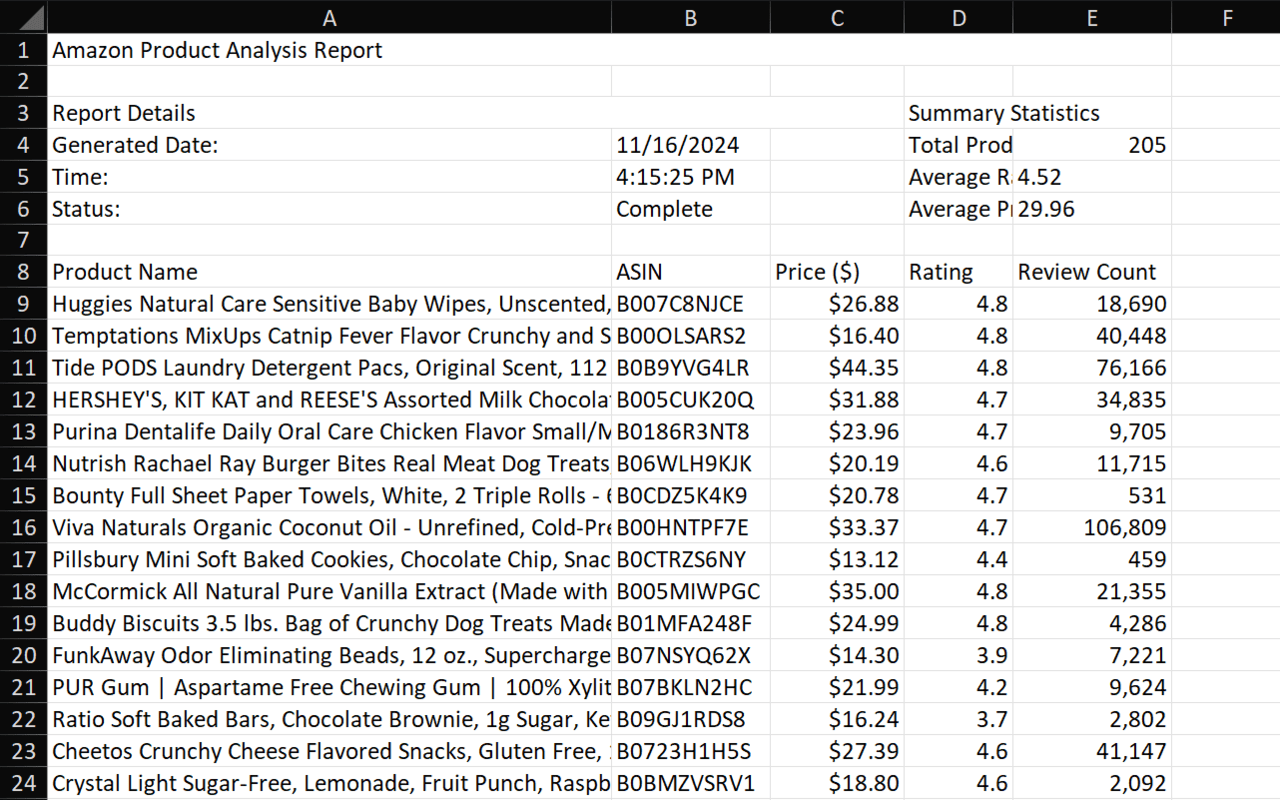Click the select-all corner of the sheet

(x=22, y=17)
